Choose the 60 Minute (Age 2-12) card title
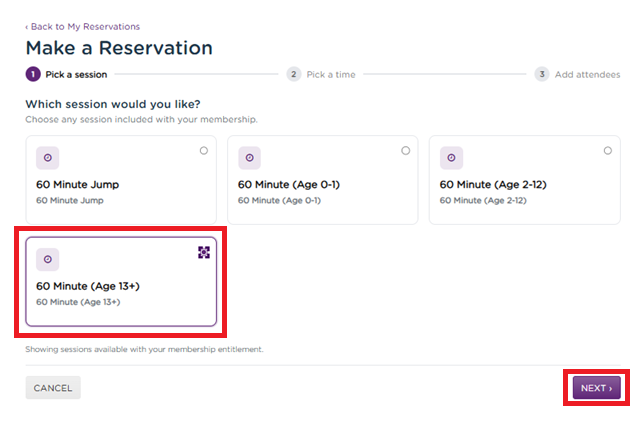 coord(493,184)
